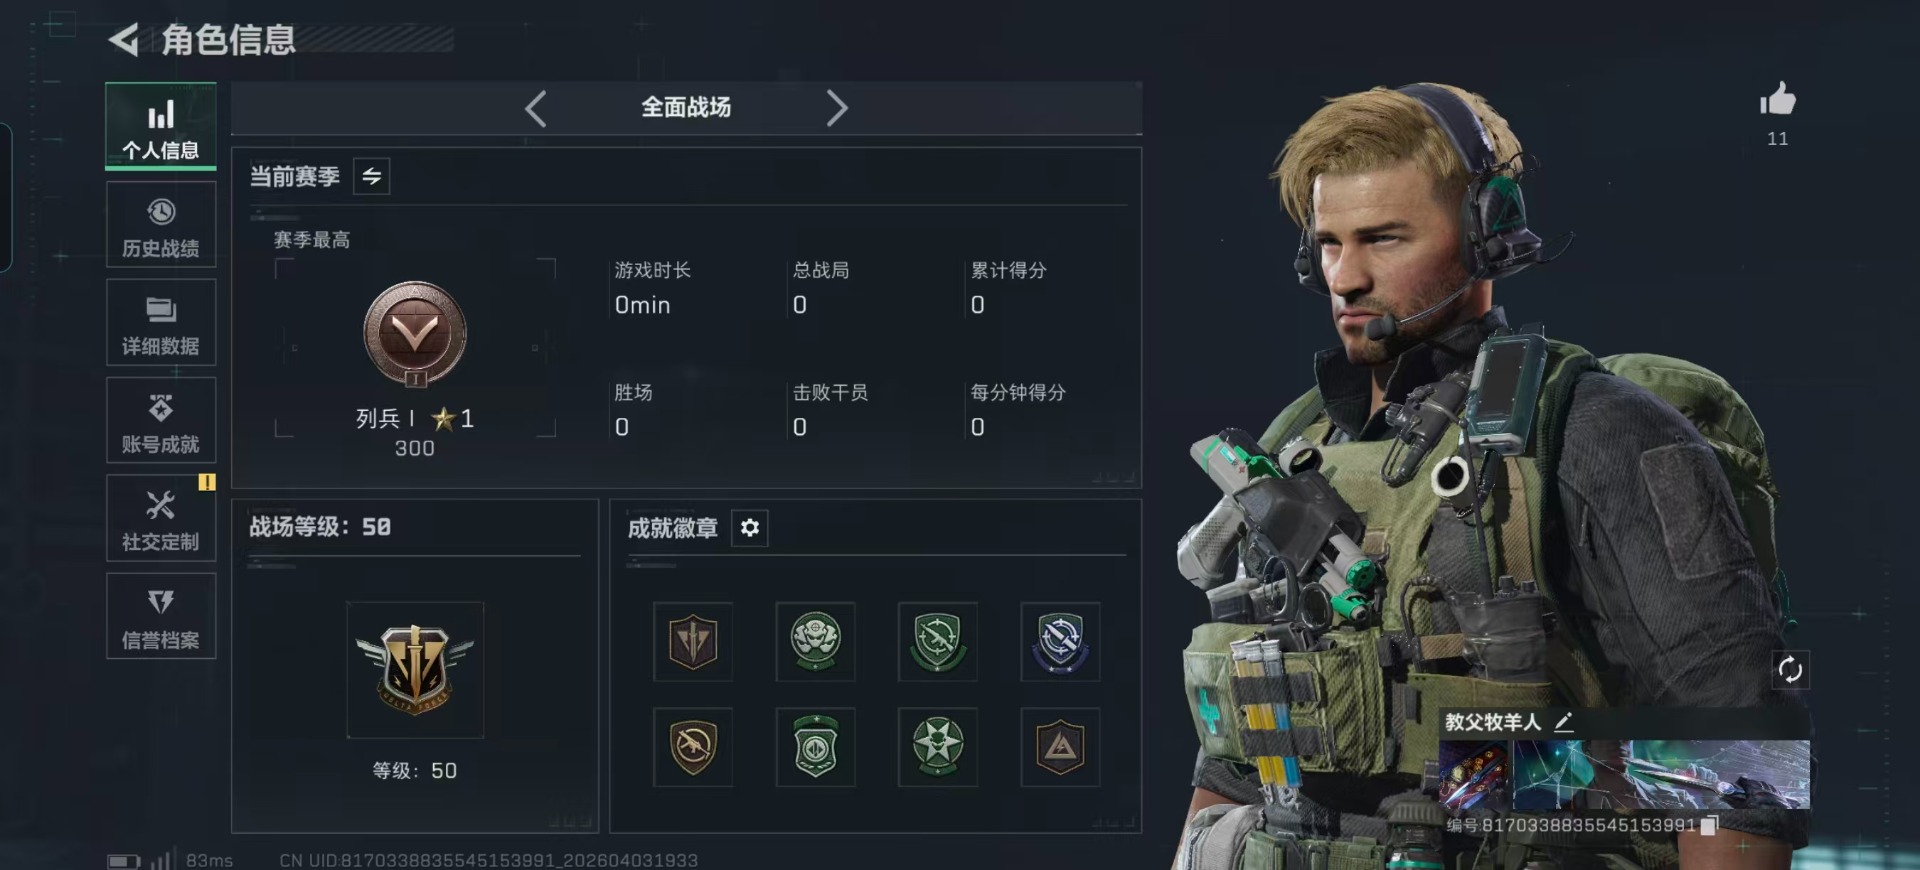Go back using the 角色信息 arrow
The width and height of the screenshot is (1920, 870).
[x=124, y=40]
